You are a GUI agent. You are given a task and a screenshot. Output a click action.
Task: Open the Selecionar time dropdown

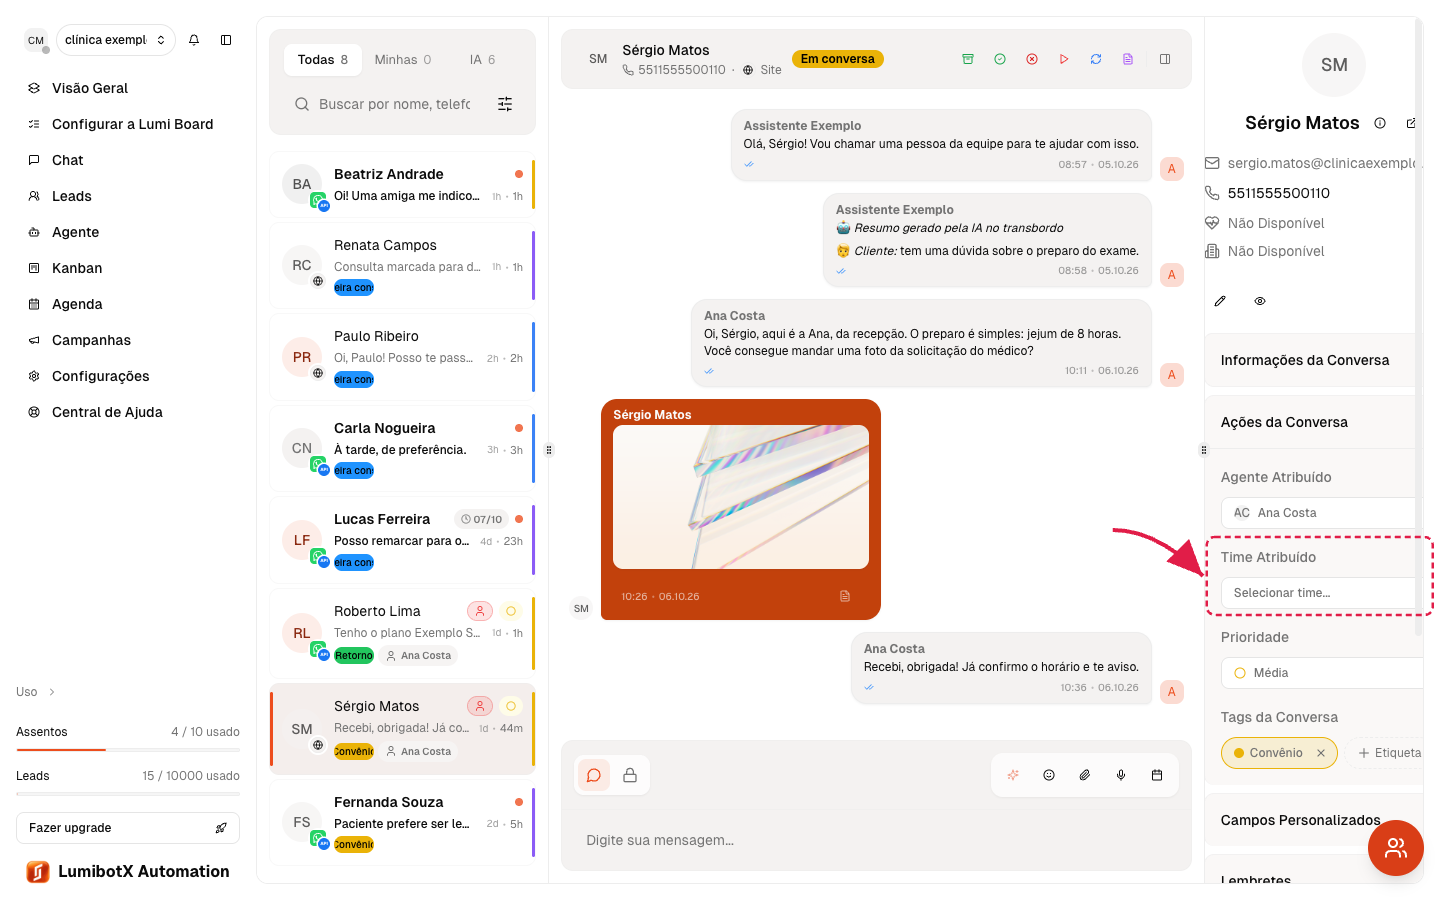pyautogui.click(x=1318, y=593)
